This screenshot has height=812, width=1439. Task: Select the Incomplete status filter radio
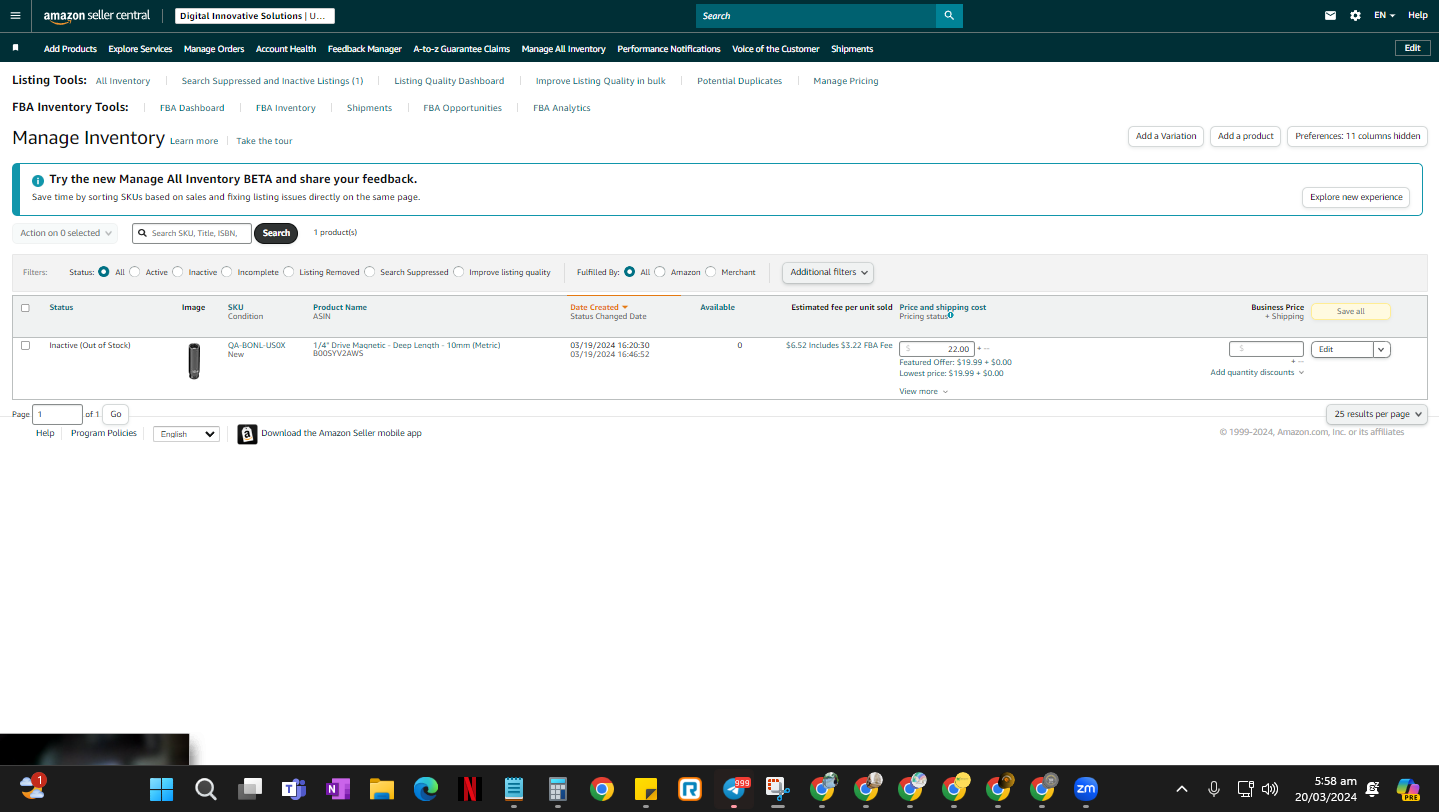[x=227, y=272]
